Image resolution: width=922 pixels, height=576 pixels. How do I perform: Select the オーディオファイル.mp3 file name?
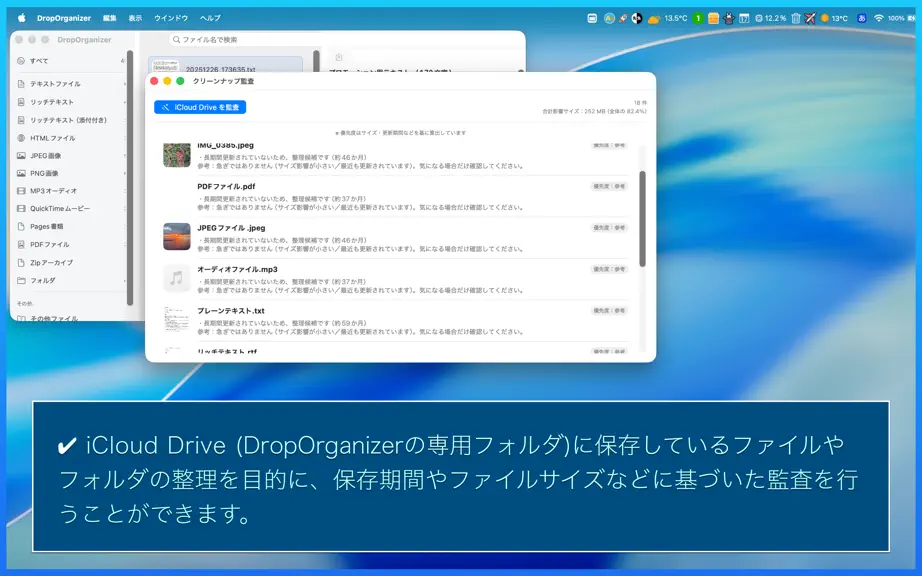point(237,269)
